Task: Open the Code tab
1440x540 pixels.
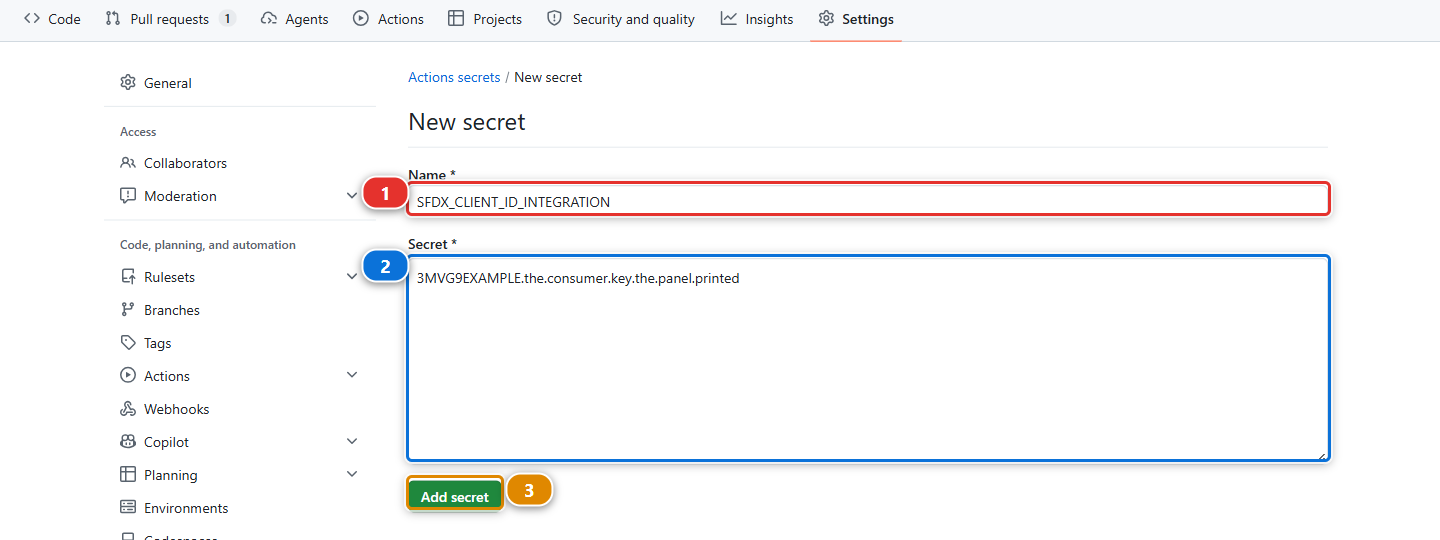Action: (52, 19)
